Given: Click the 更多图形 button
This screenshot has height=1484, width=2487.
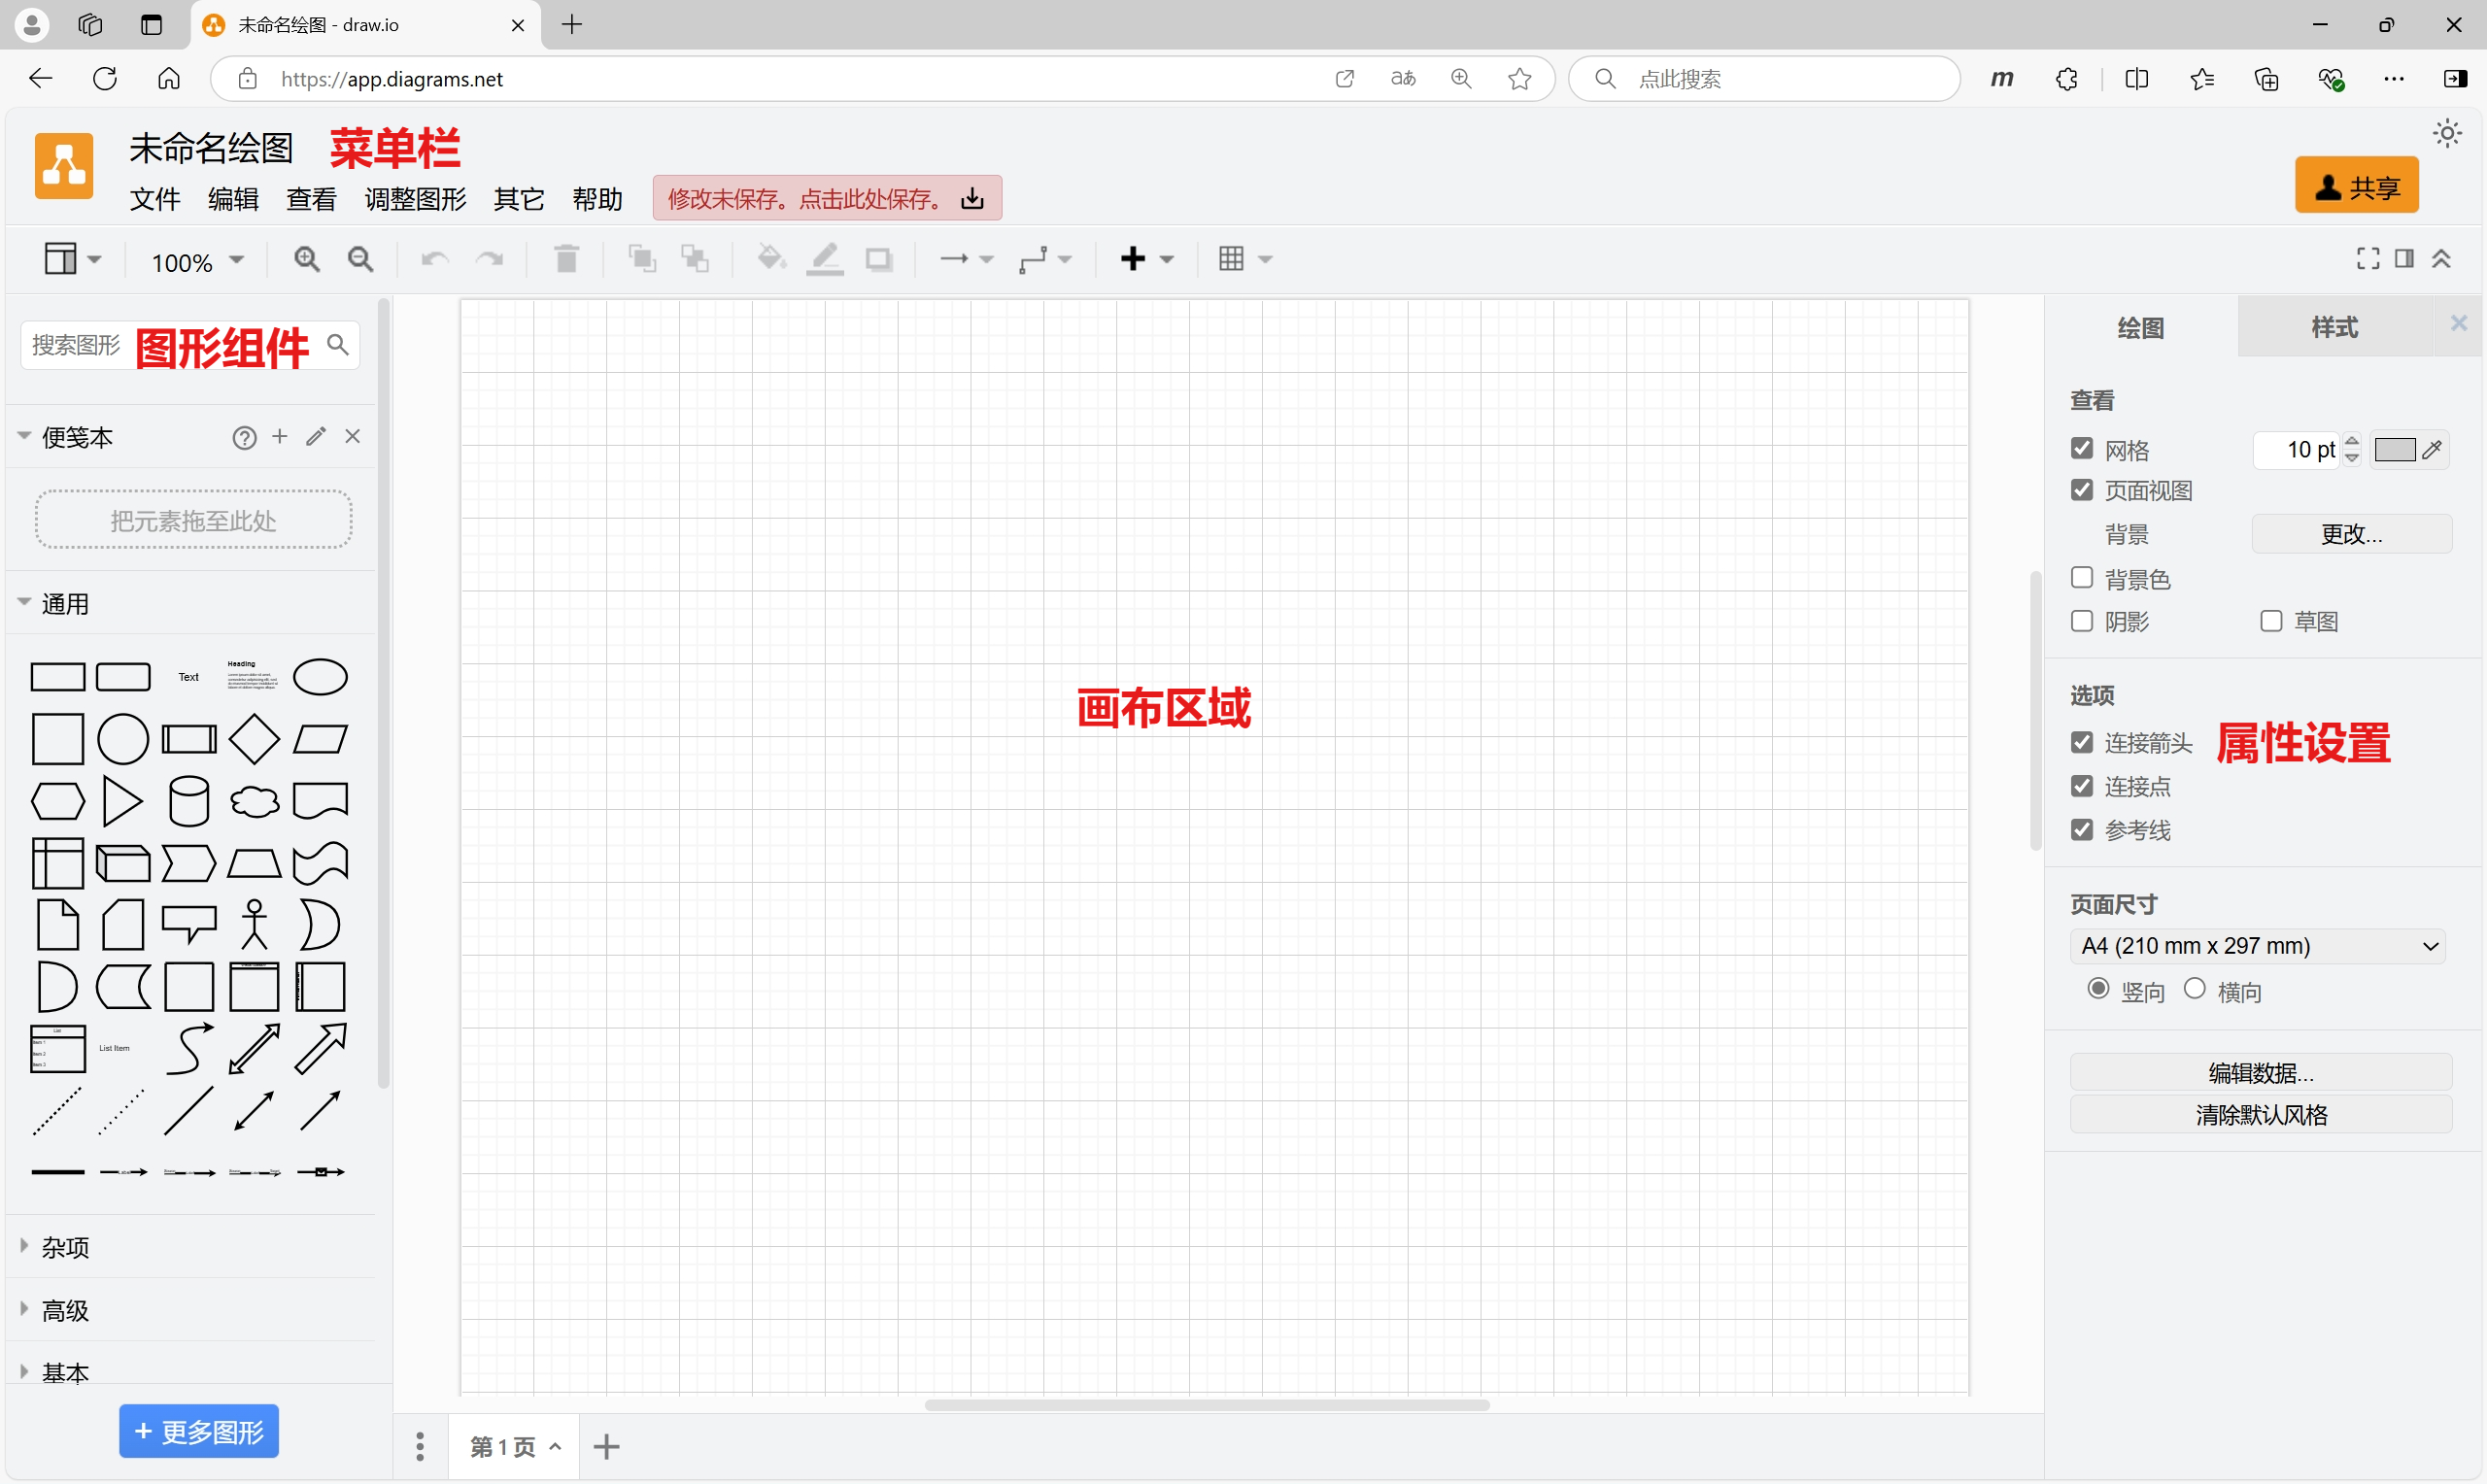Looking at the screenshot, I should 199,1432.
